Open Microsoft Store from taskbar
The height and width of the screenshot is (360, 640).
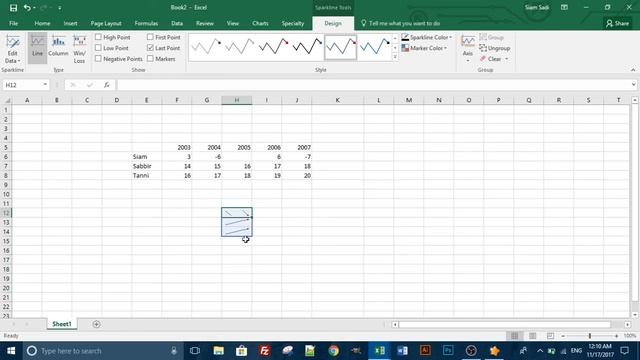coord(241,351)
